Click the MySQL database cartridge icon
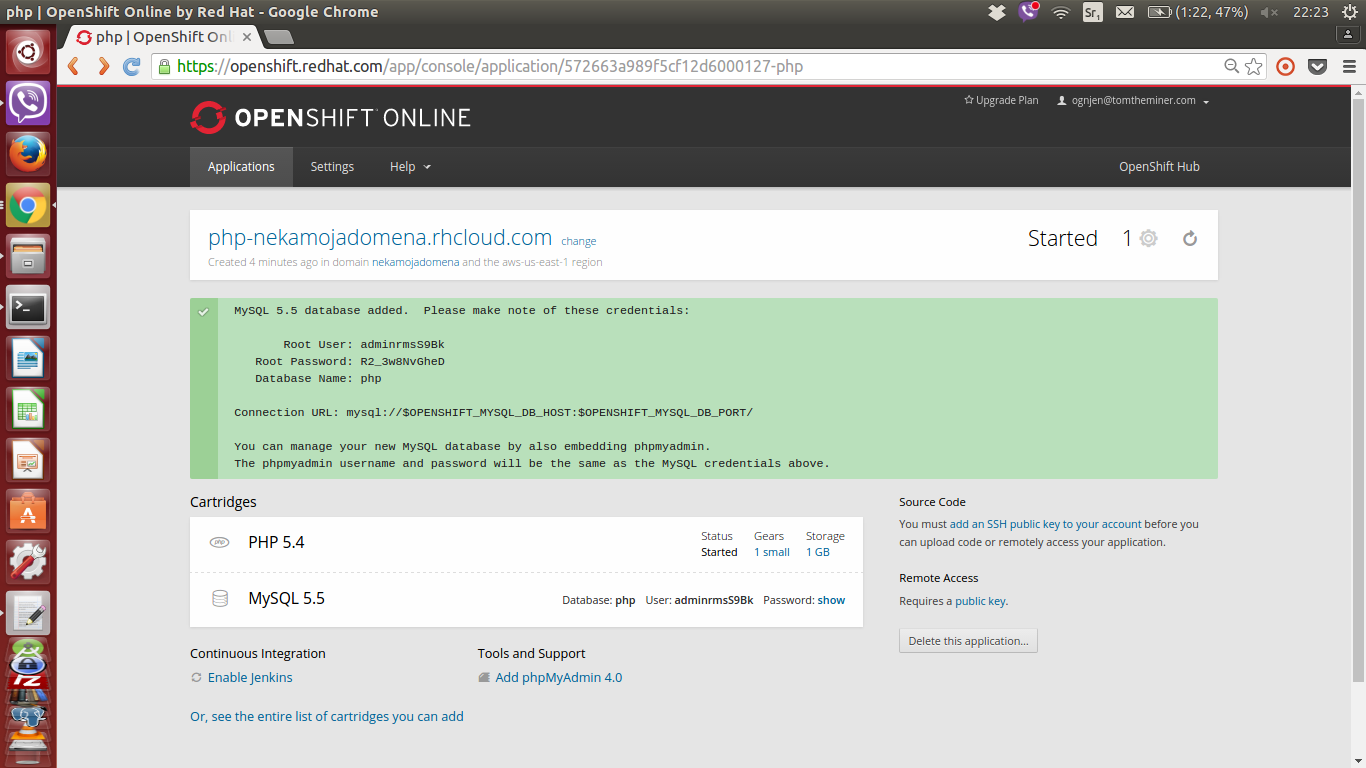Viewport: 1366px width, 768px height. click(219, 598)
